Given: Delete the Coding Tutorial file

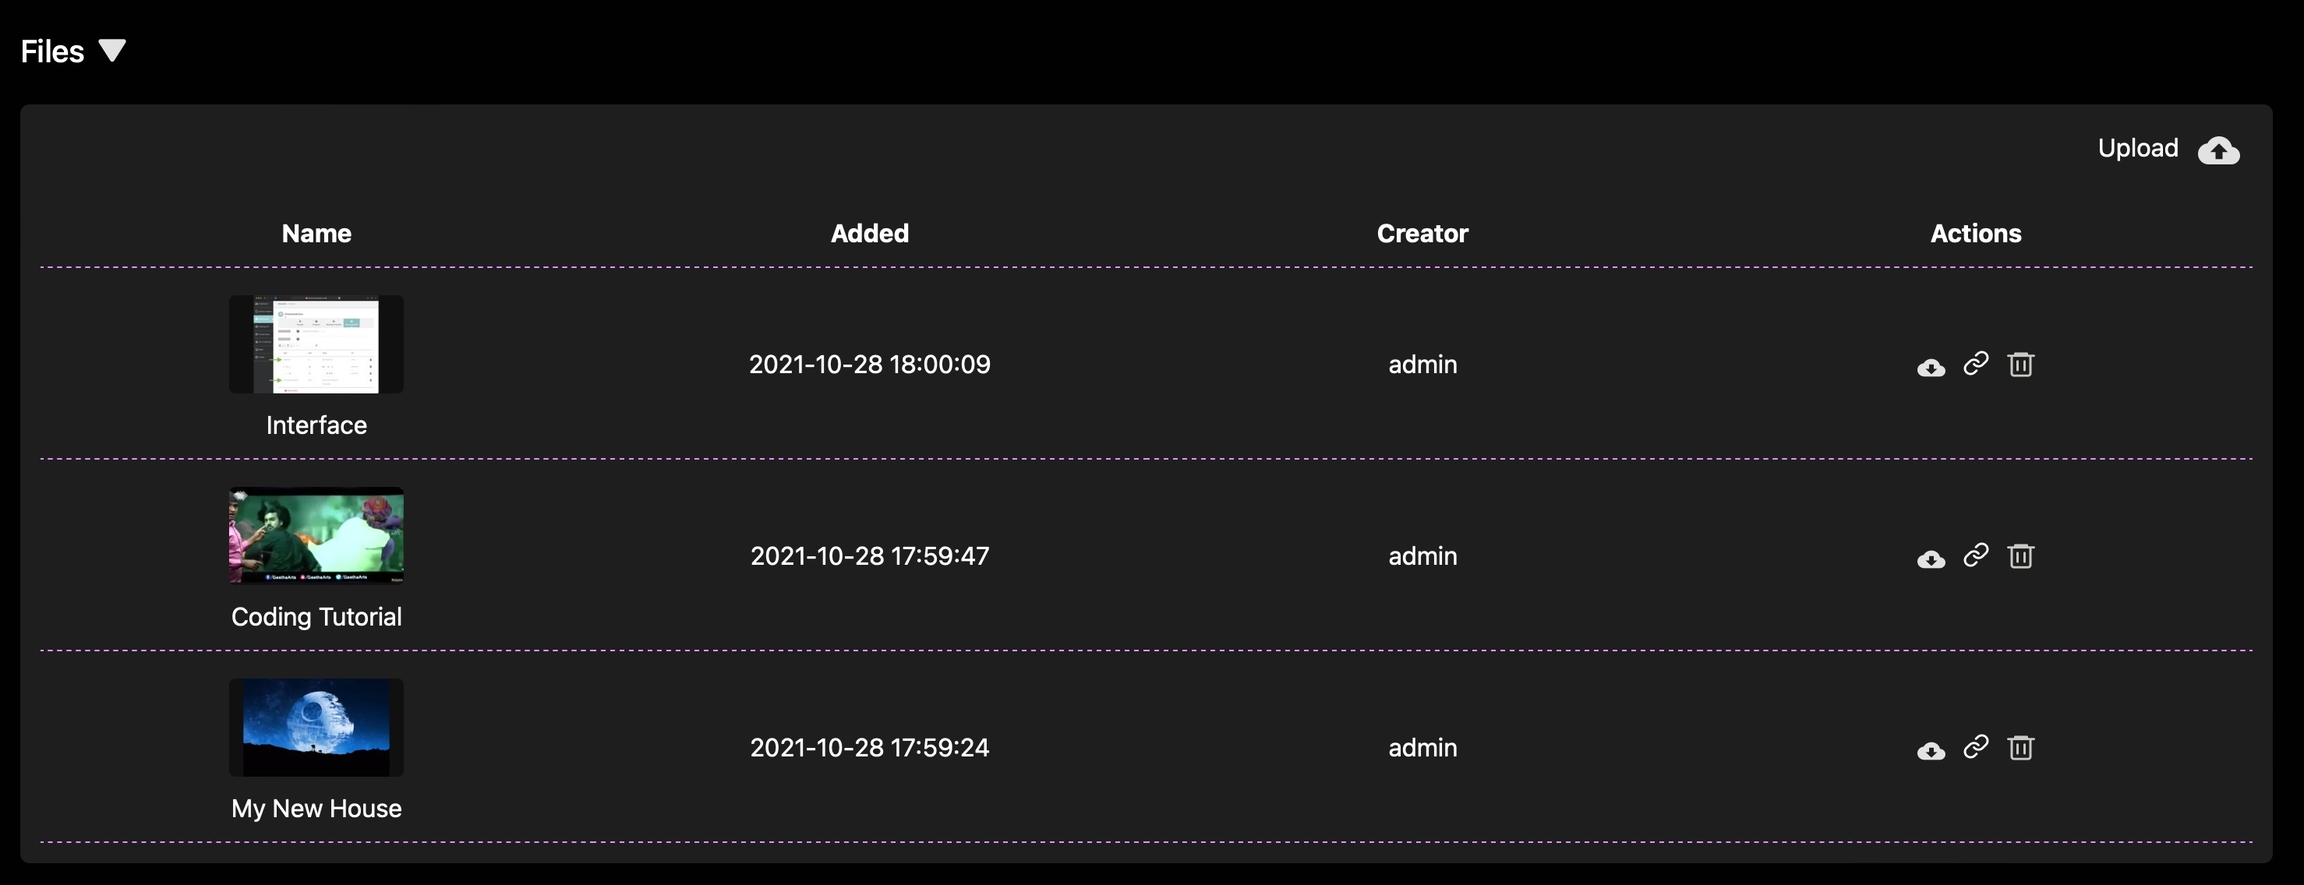Looking at the screenshot, I should point(2021,556).
